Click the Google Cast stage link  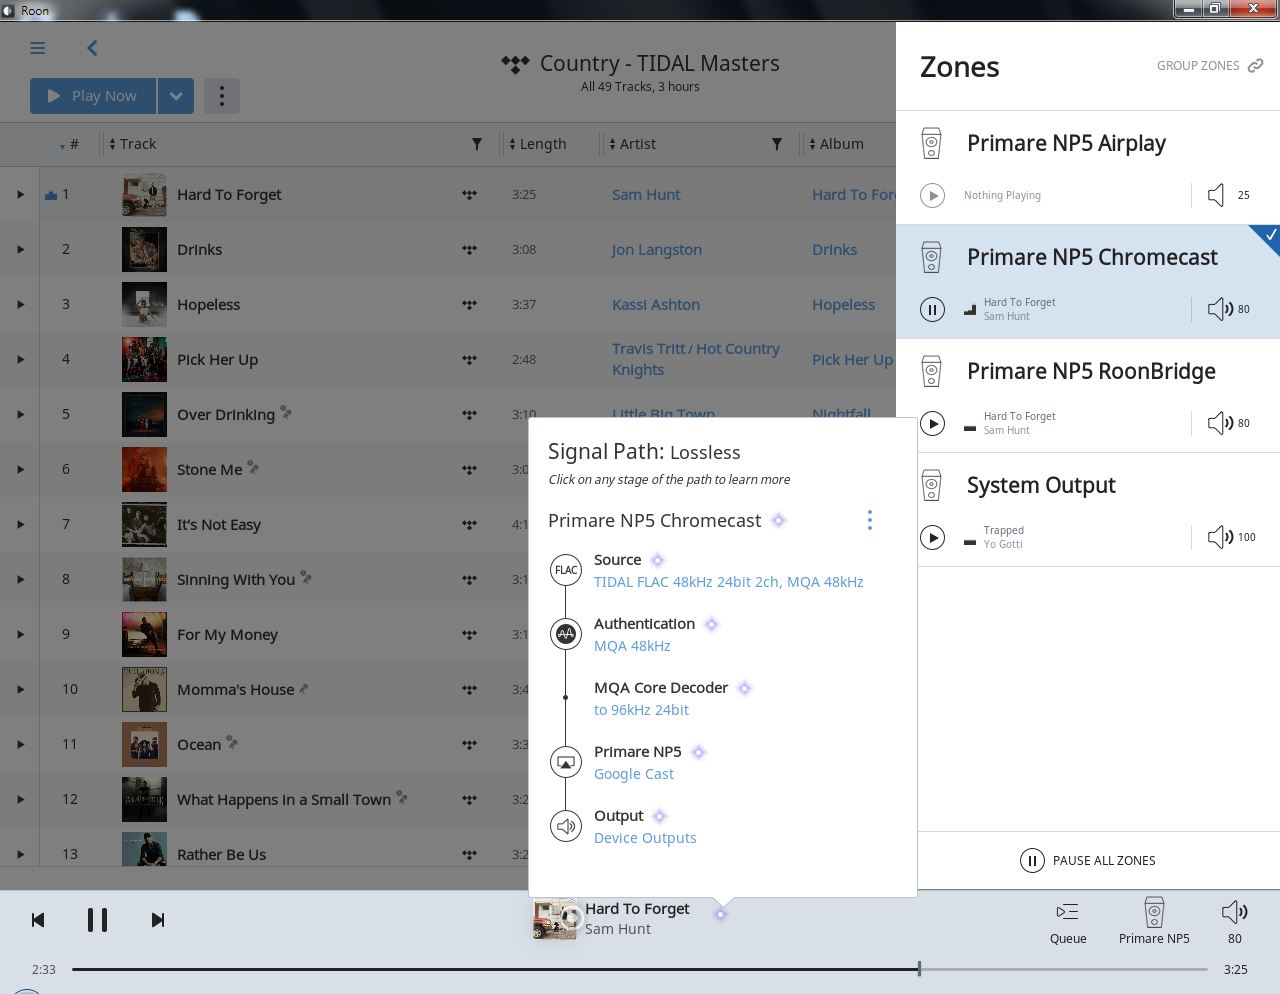[x=634, y=774]
